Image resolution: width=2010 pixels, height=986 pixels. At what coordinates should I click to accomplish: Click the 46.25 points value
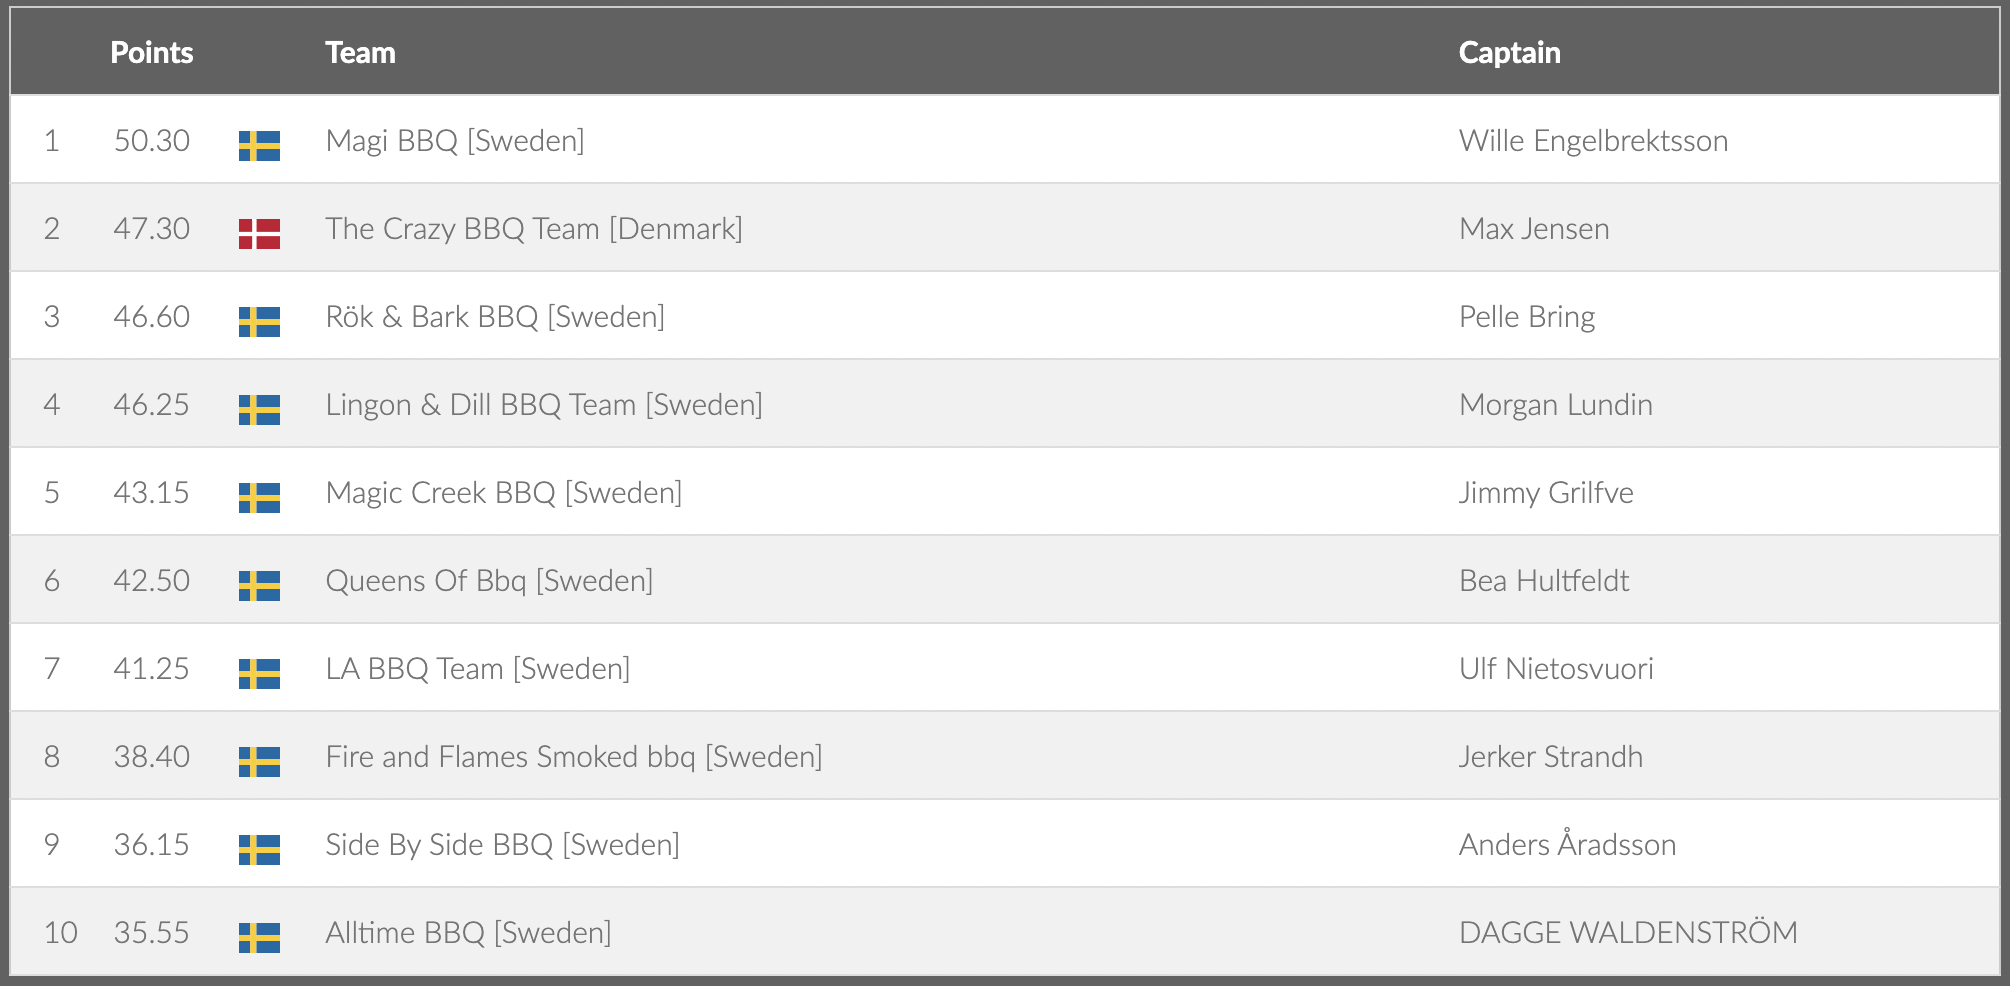coord(151,405)
